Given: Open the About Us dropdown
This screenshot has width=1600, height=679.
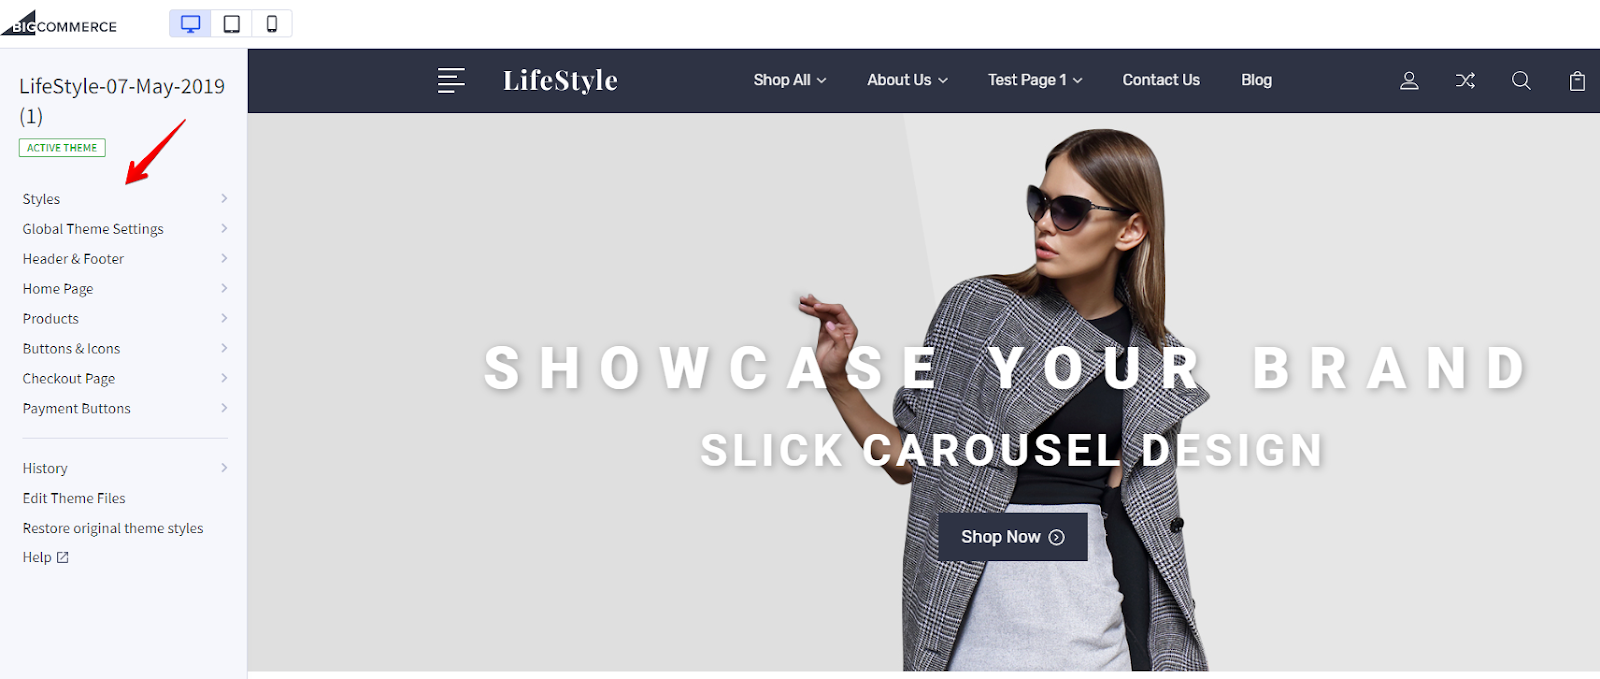Looking at the screenshot, I should click(907, 80).
